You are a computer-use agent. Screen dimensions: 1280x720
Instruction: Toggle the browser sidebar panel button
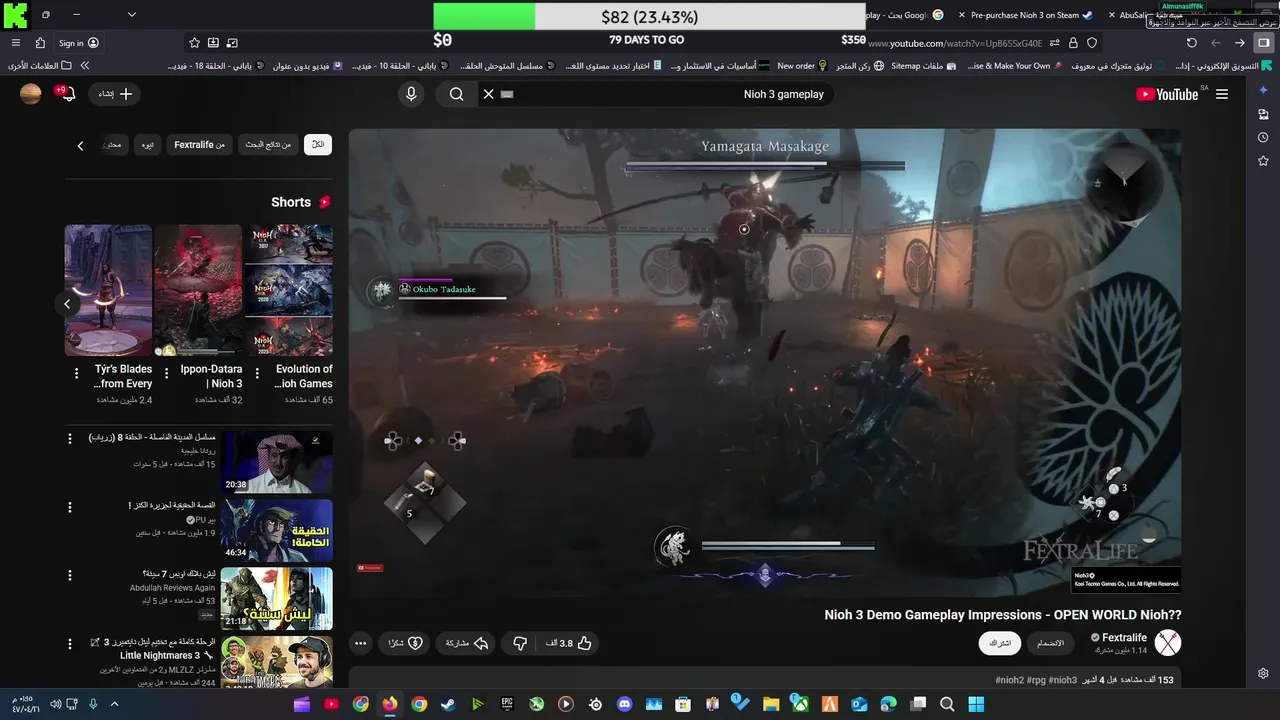[x=1264, y=43]
